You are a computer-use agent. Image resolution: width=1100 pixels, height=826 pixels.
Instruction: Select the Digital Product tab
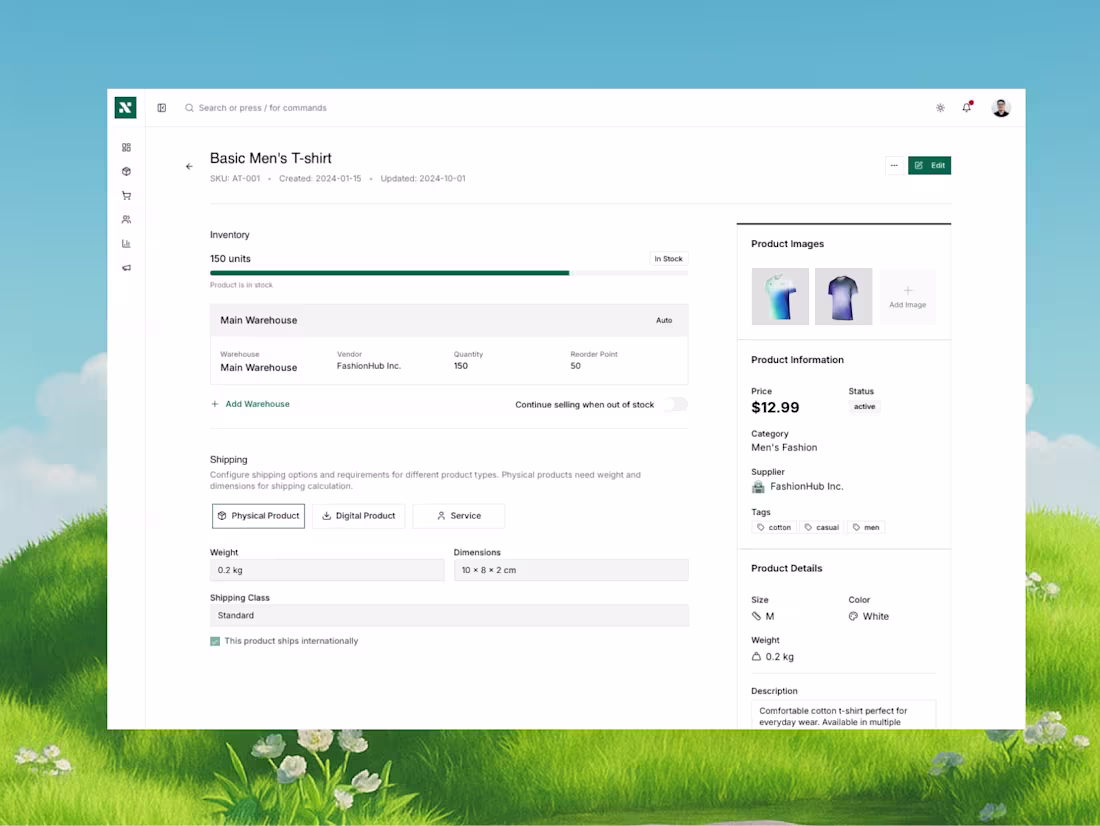coord(358,516)
